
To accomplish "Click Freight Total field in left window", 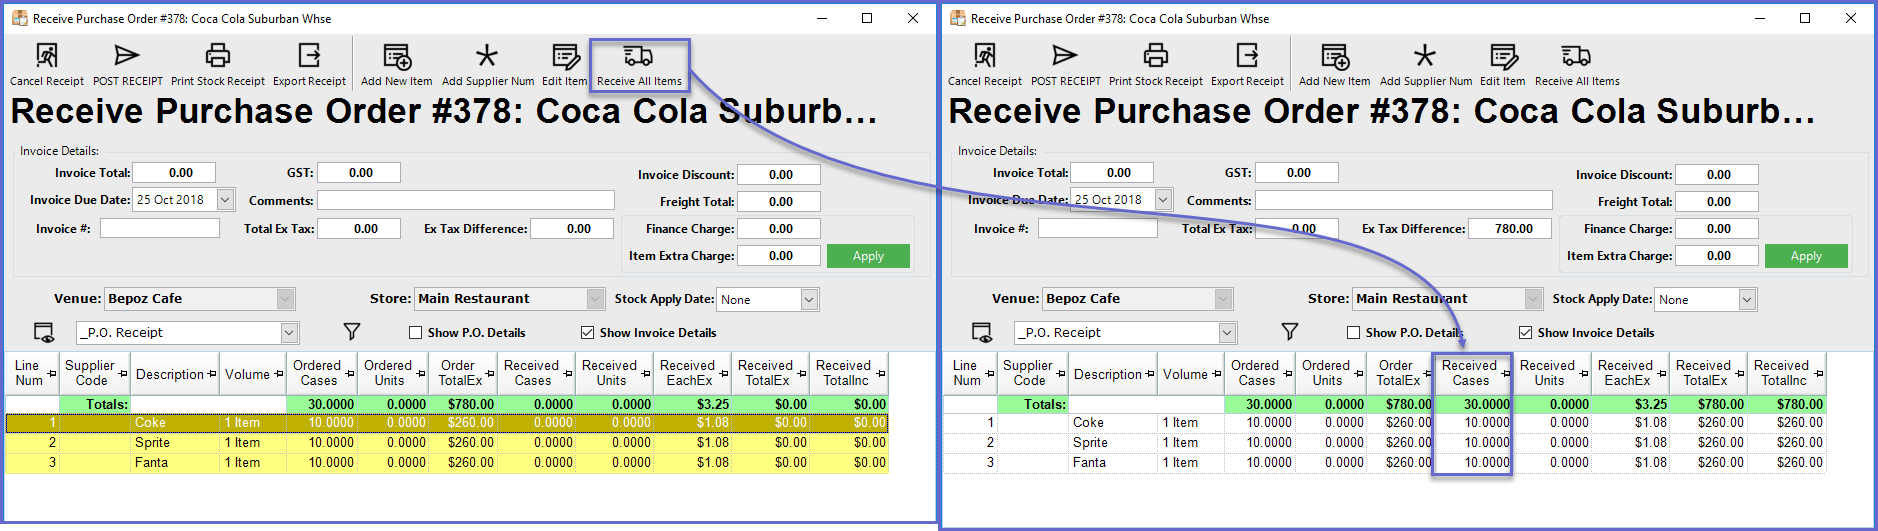I will (779, 202).
